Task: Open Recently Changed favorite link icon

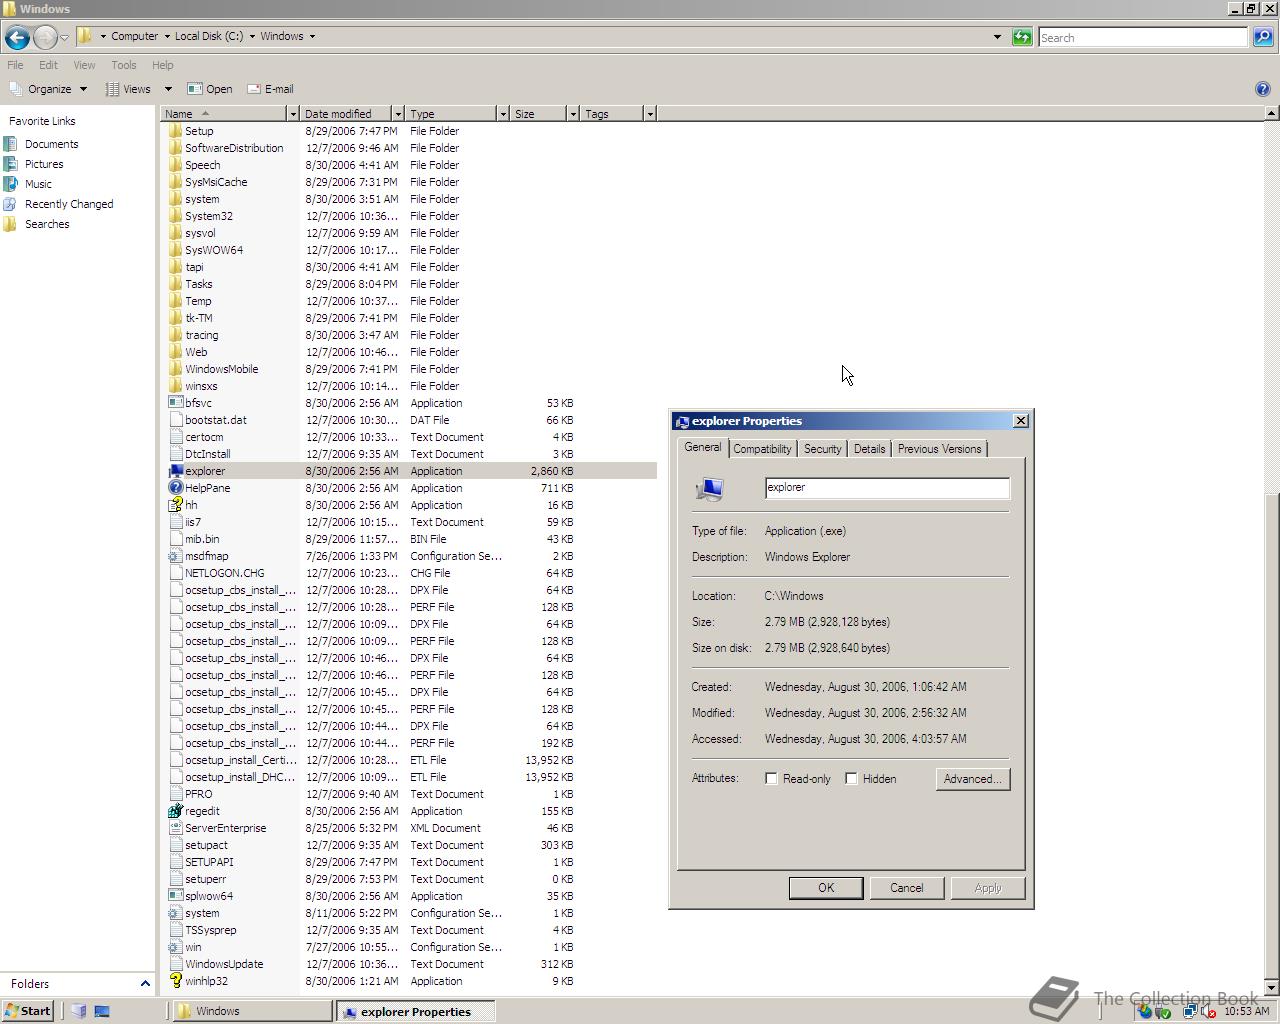Action: click(x=11, y=204)
